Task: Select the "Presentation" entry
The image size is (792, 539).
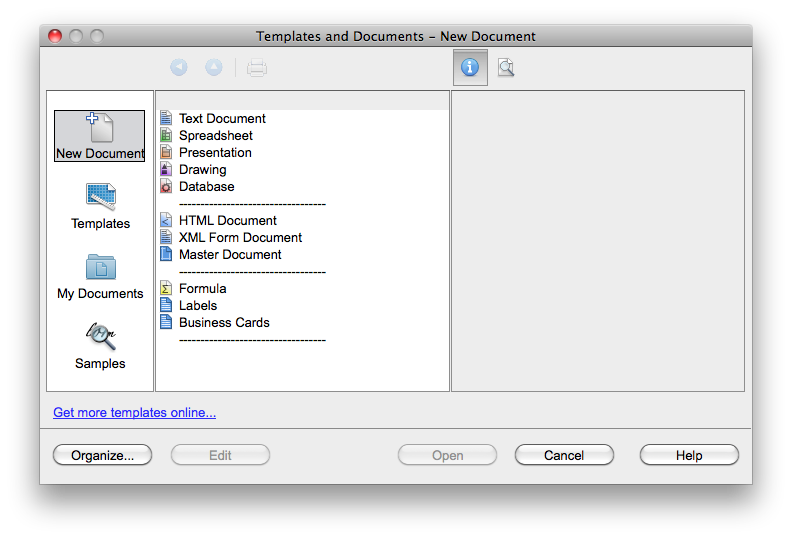Action: (215, 153)
